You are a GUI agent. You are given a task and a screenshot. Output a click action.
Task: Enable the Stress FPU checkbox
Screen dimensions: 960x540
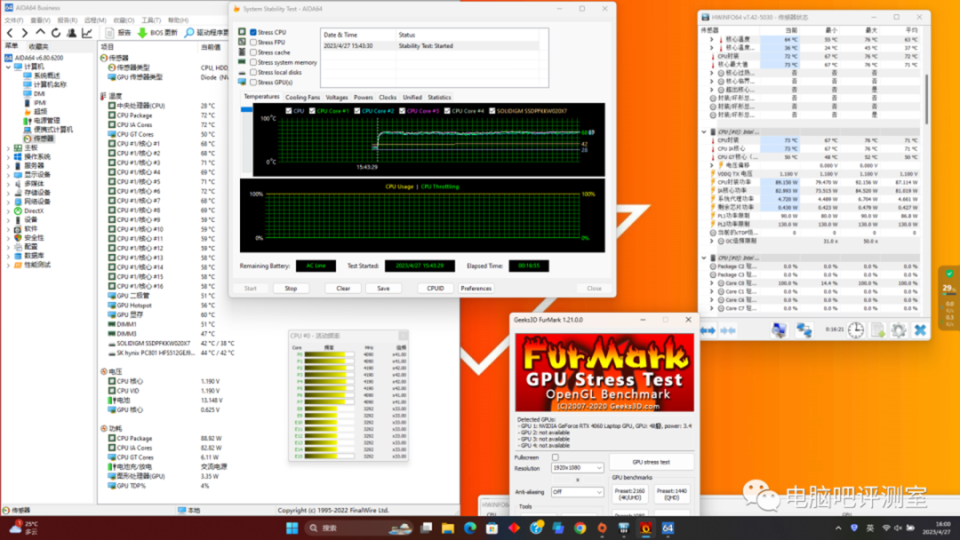click(253, 42)
